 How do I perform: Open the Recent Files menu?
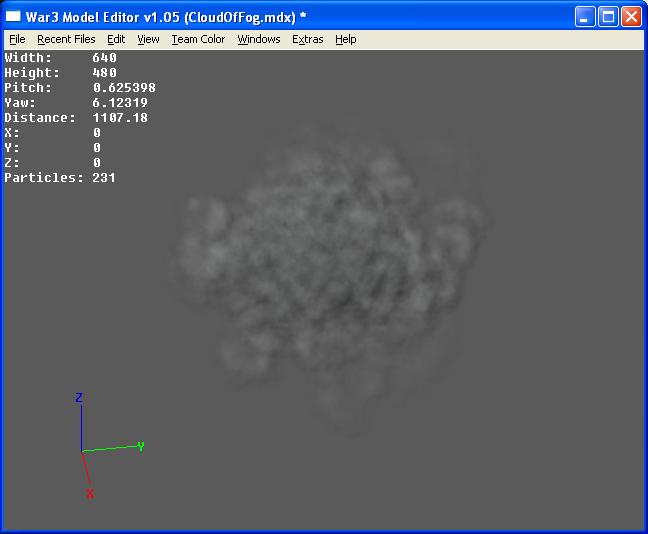tap(66, 39)
